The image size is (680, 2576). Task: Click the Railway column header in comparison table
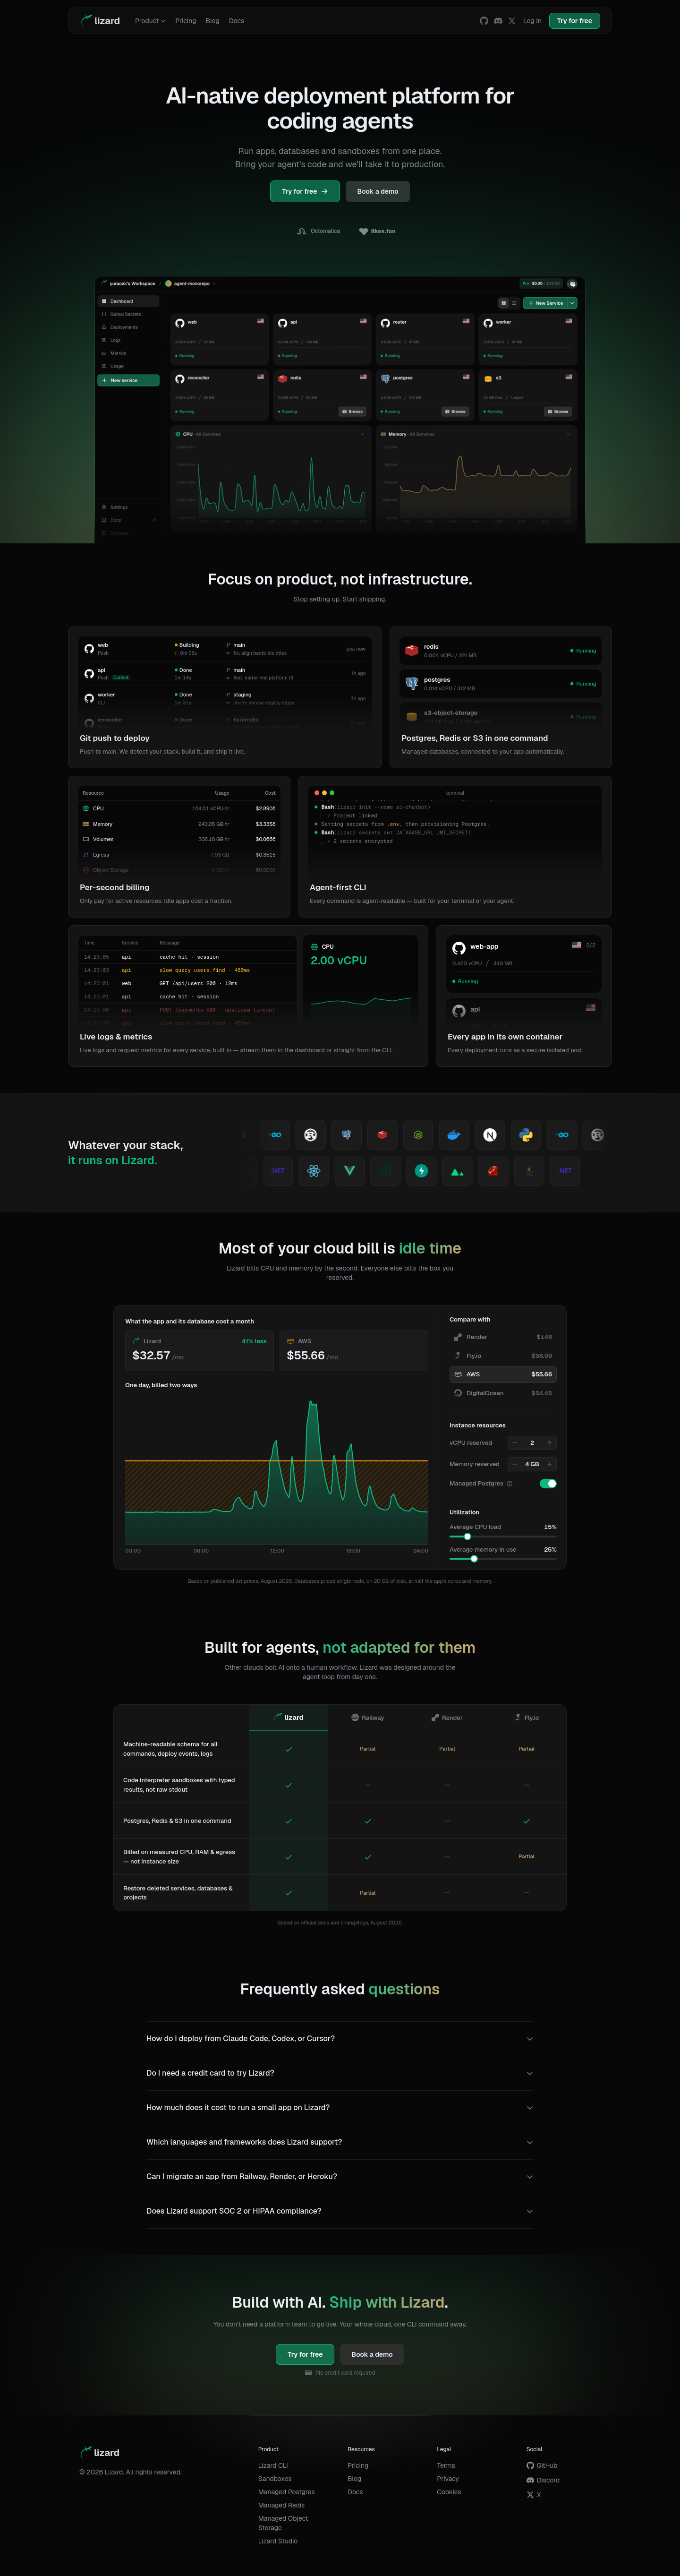tap(368, 1718)
